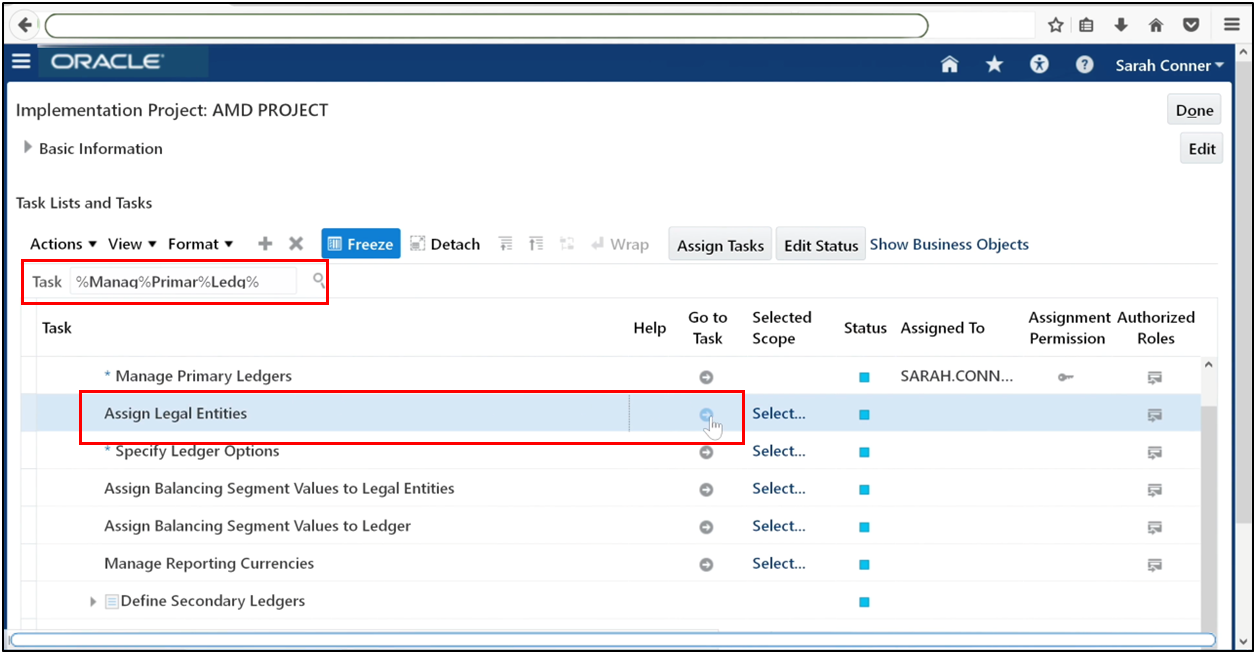This screenshot has width=1256, height=656.
Task: Open the Format menu
Action: pyautogui.click(x=200, y=243)
